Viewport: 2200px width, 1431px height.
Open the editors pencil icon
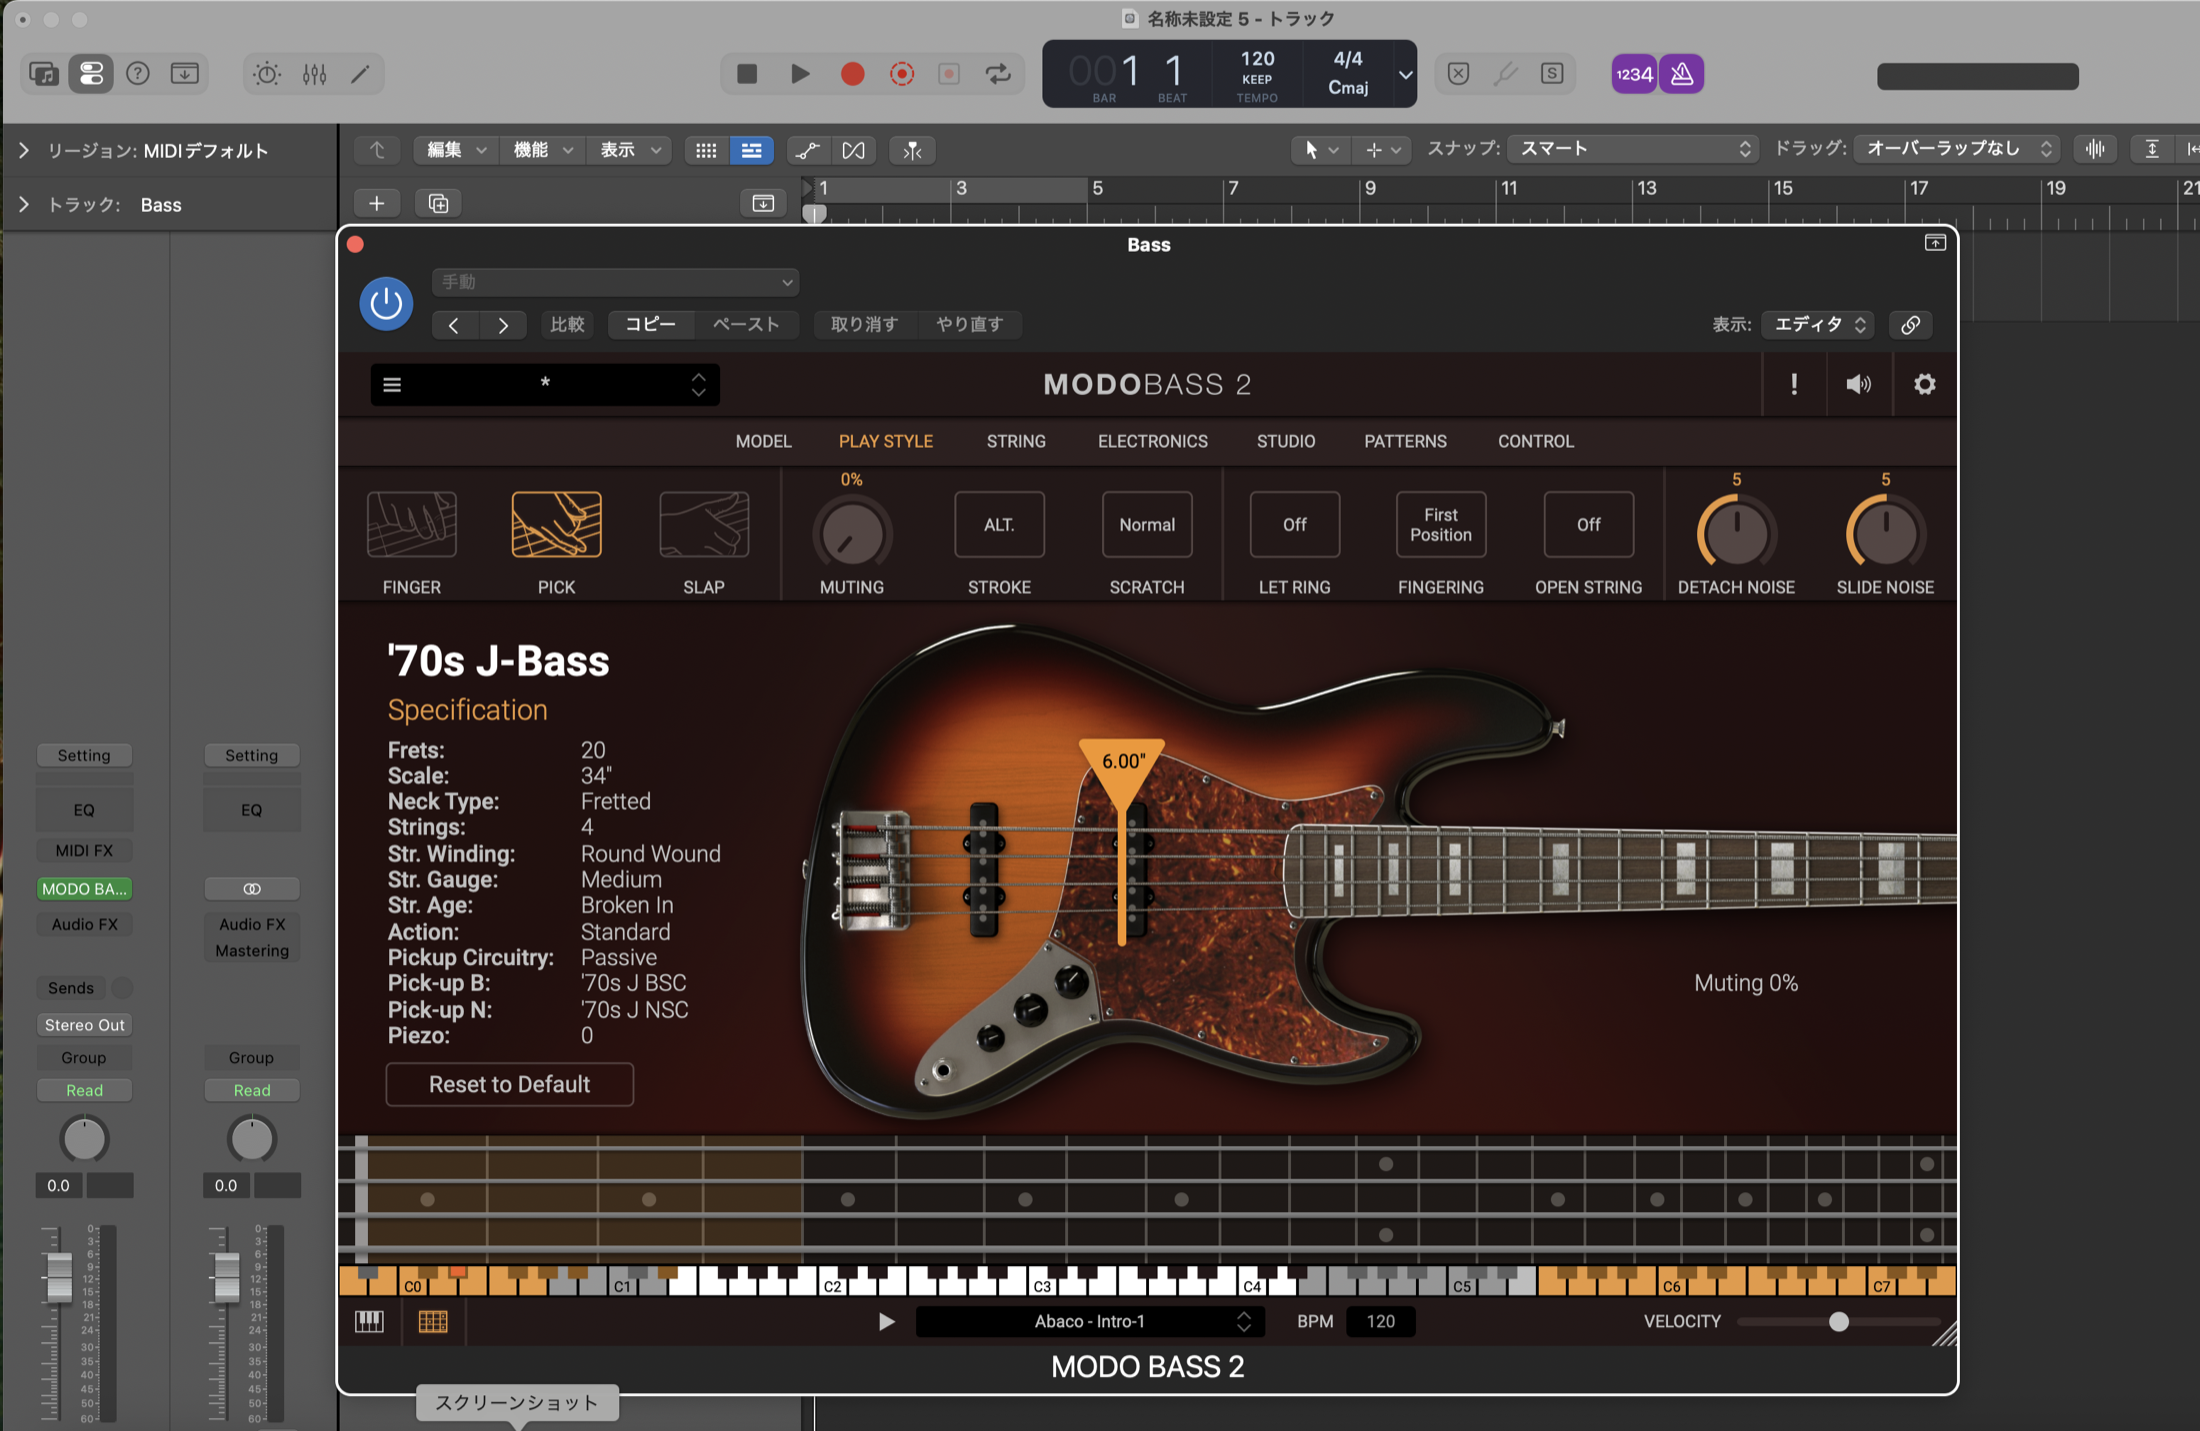click(361, 73)
